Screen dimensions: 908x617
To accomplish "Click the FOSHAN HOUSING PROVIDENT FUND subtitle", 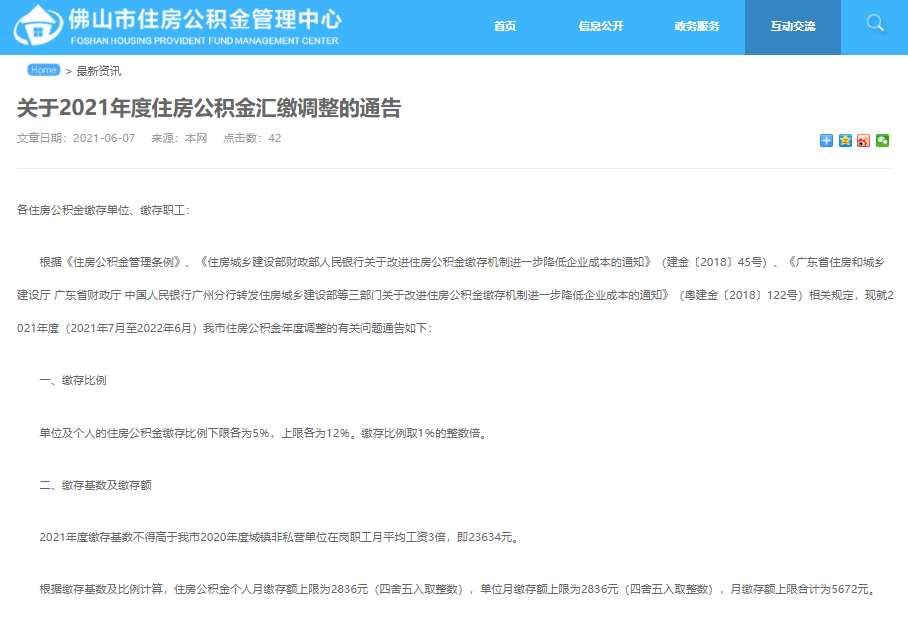I will tap(204, 41).
